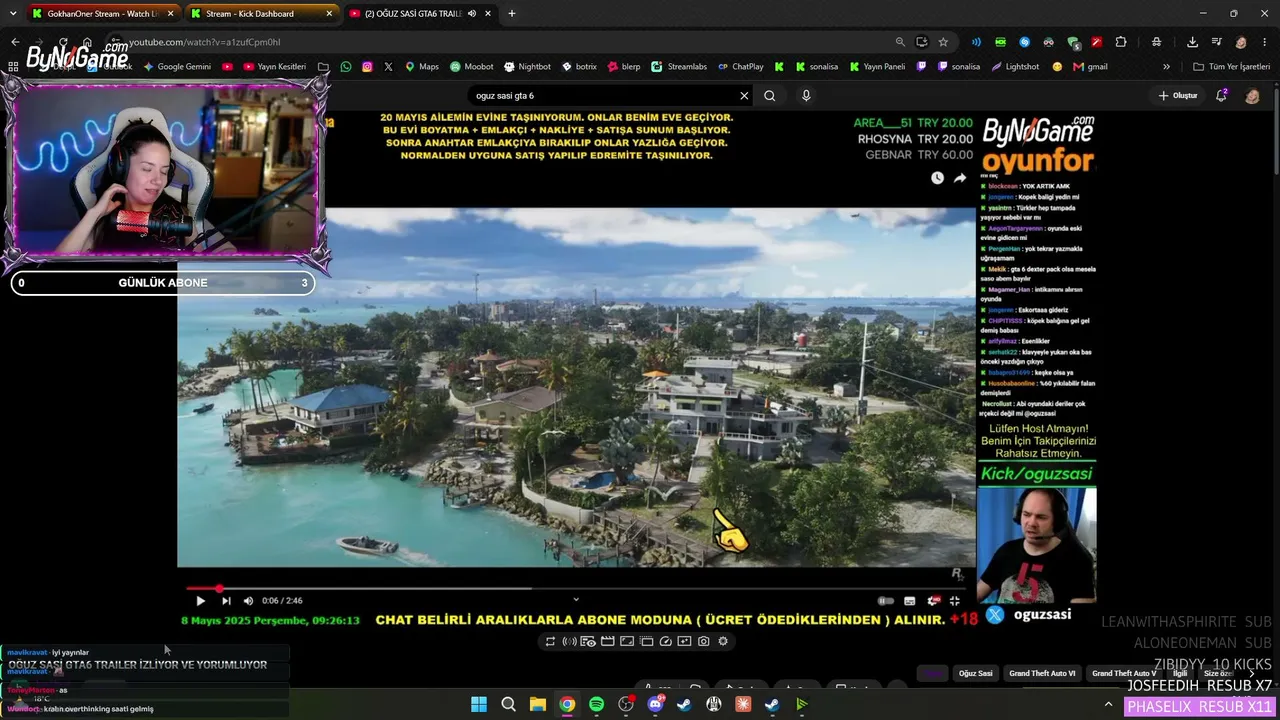Open WhatsApp bookmark icon

point(346,67)
